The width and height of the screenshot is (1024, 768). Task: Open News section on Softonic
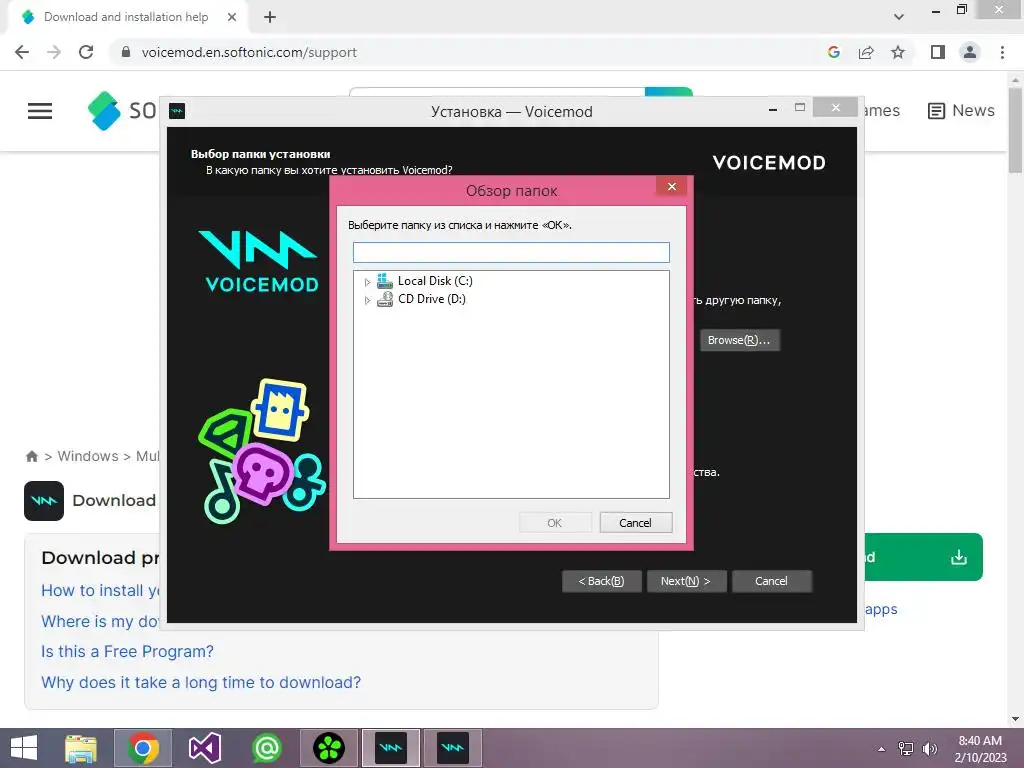click(x=961, y=110)
